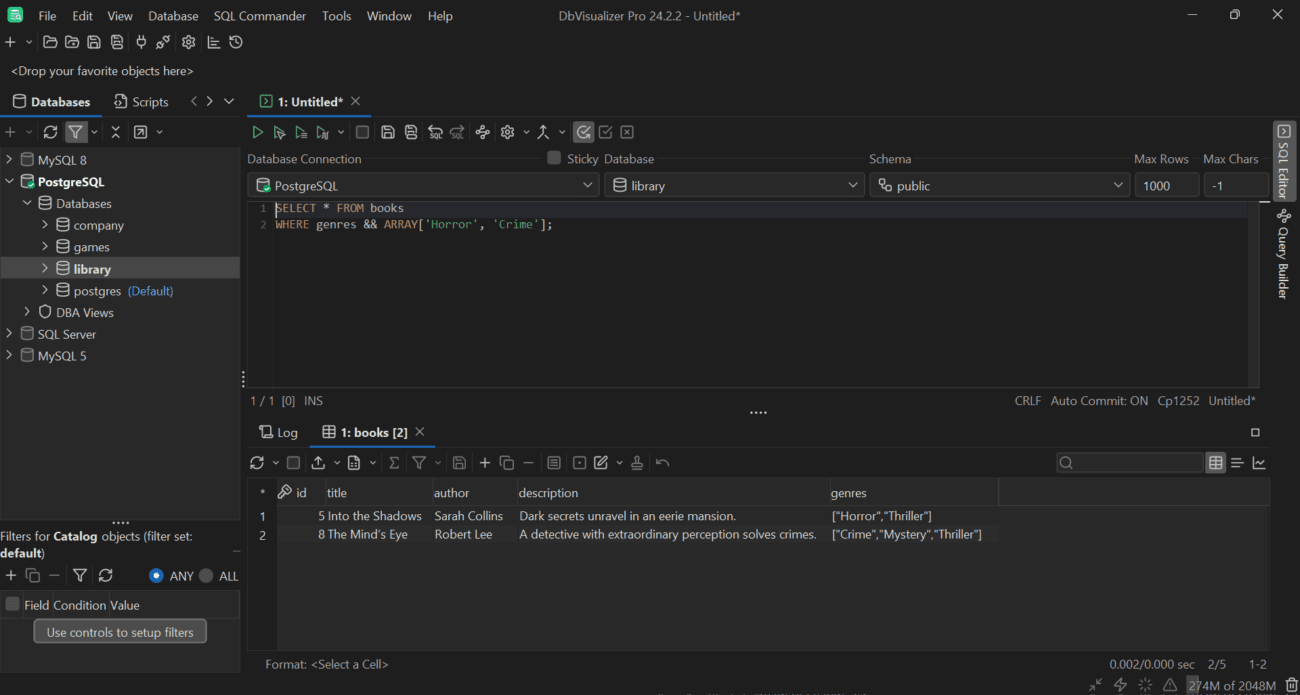Click the Export grid icon in results toolbar
The width and height of the screenshot is (1300, 695).
point(320,462)
